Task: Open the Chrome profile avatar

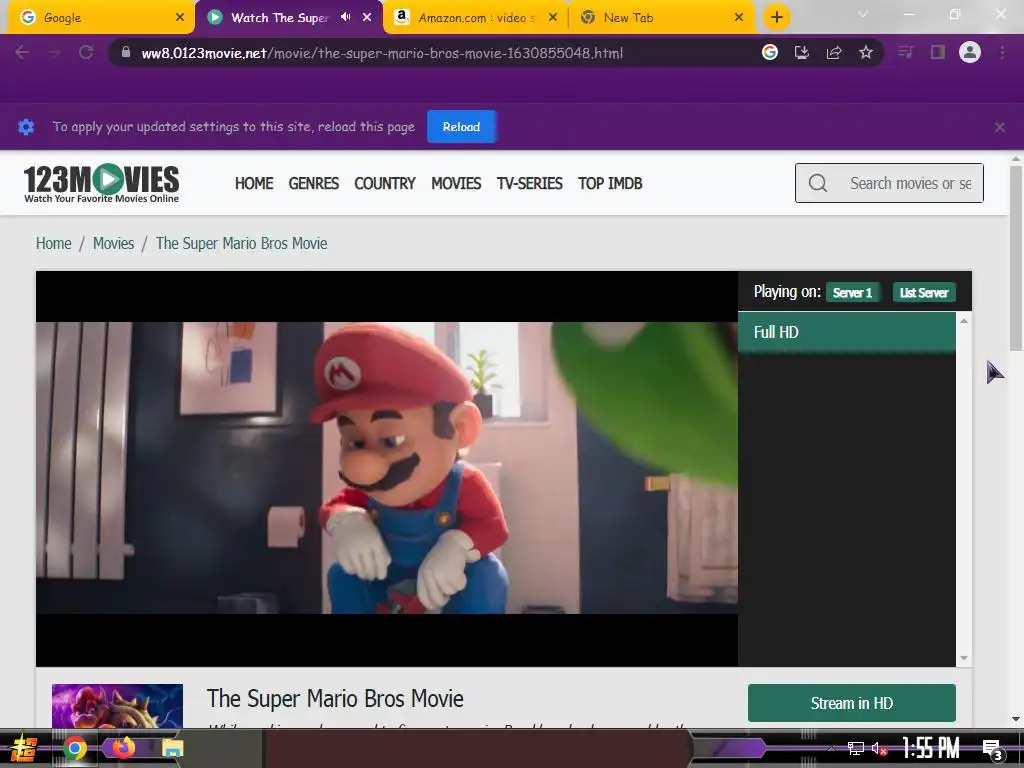Action: click(x=970, y=52)
